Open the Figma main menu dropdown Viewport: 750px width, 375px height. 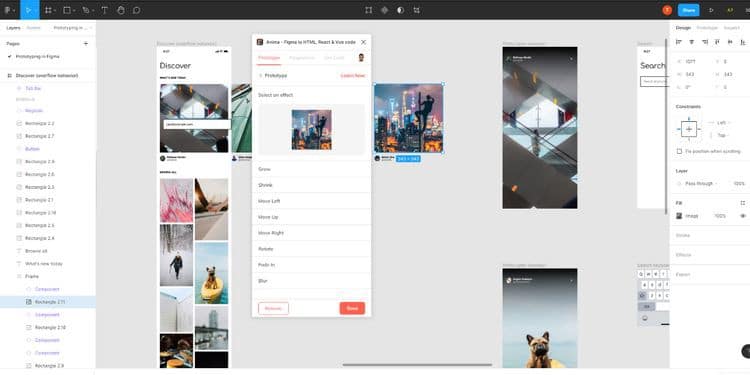point(9,10)
